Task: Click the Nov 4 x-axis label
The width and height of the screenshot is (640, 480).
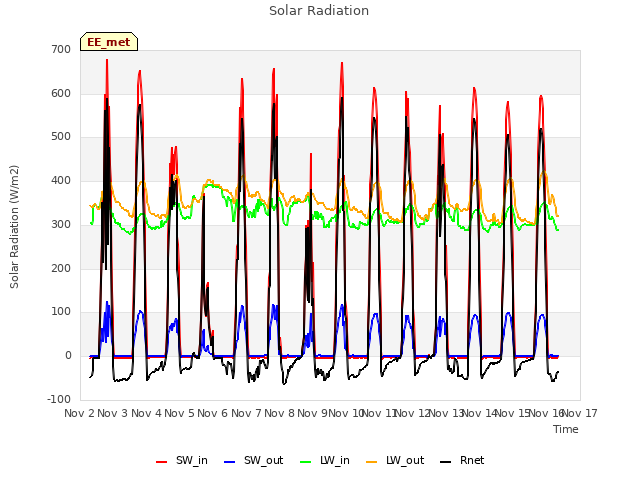Action: 147,413
